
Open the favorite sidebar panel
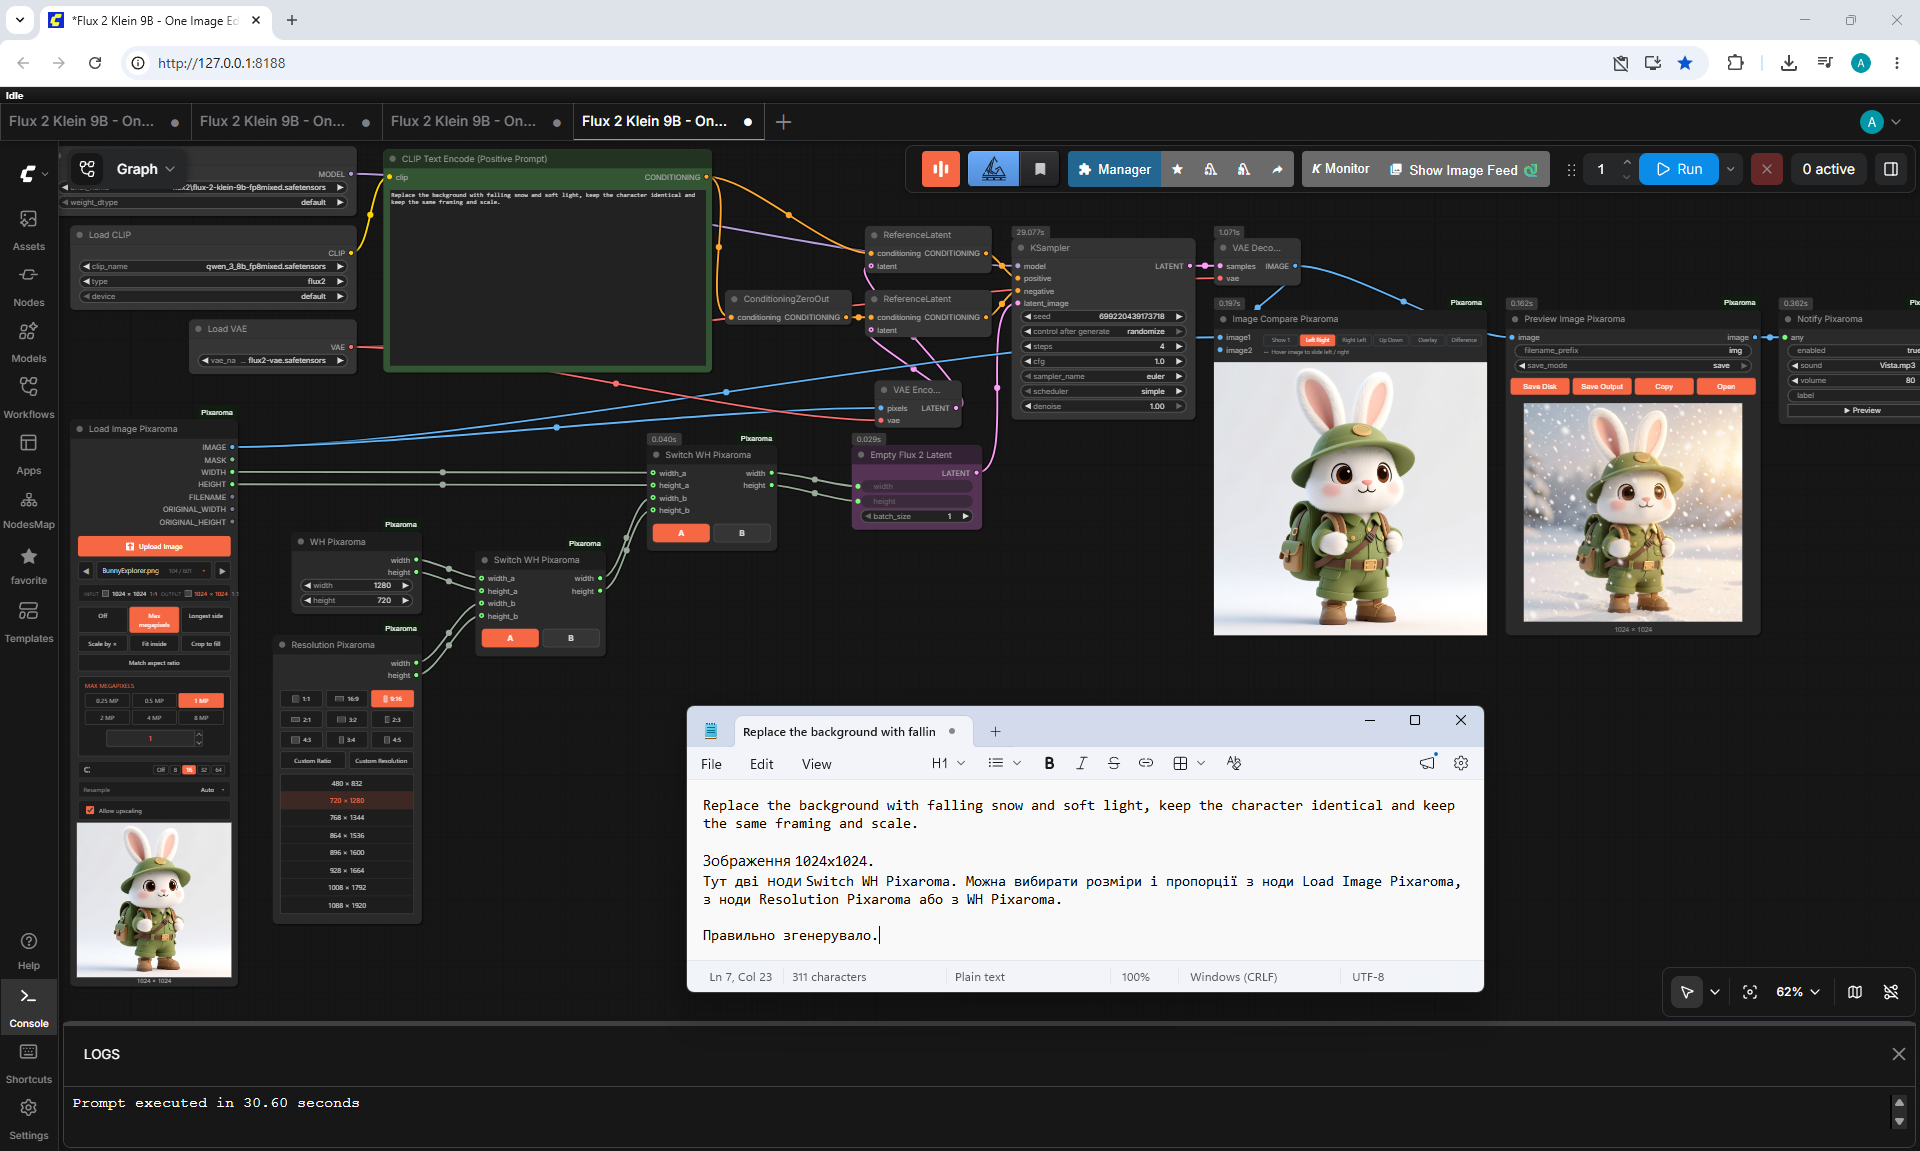point(29,566)
